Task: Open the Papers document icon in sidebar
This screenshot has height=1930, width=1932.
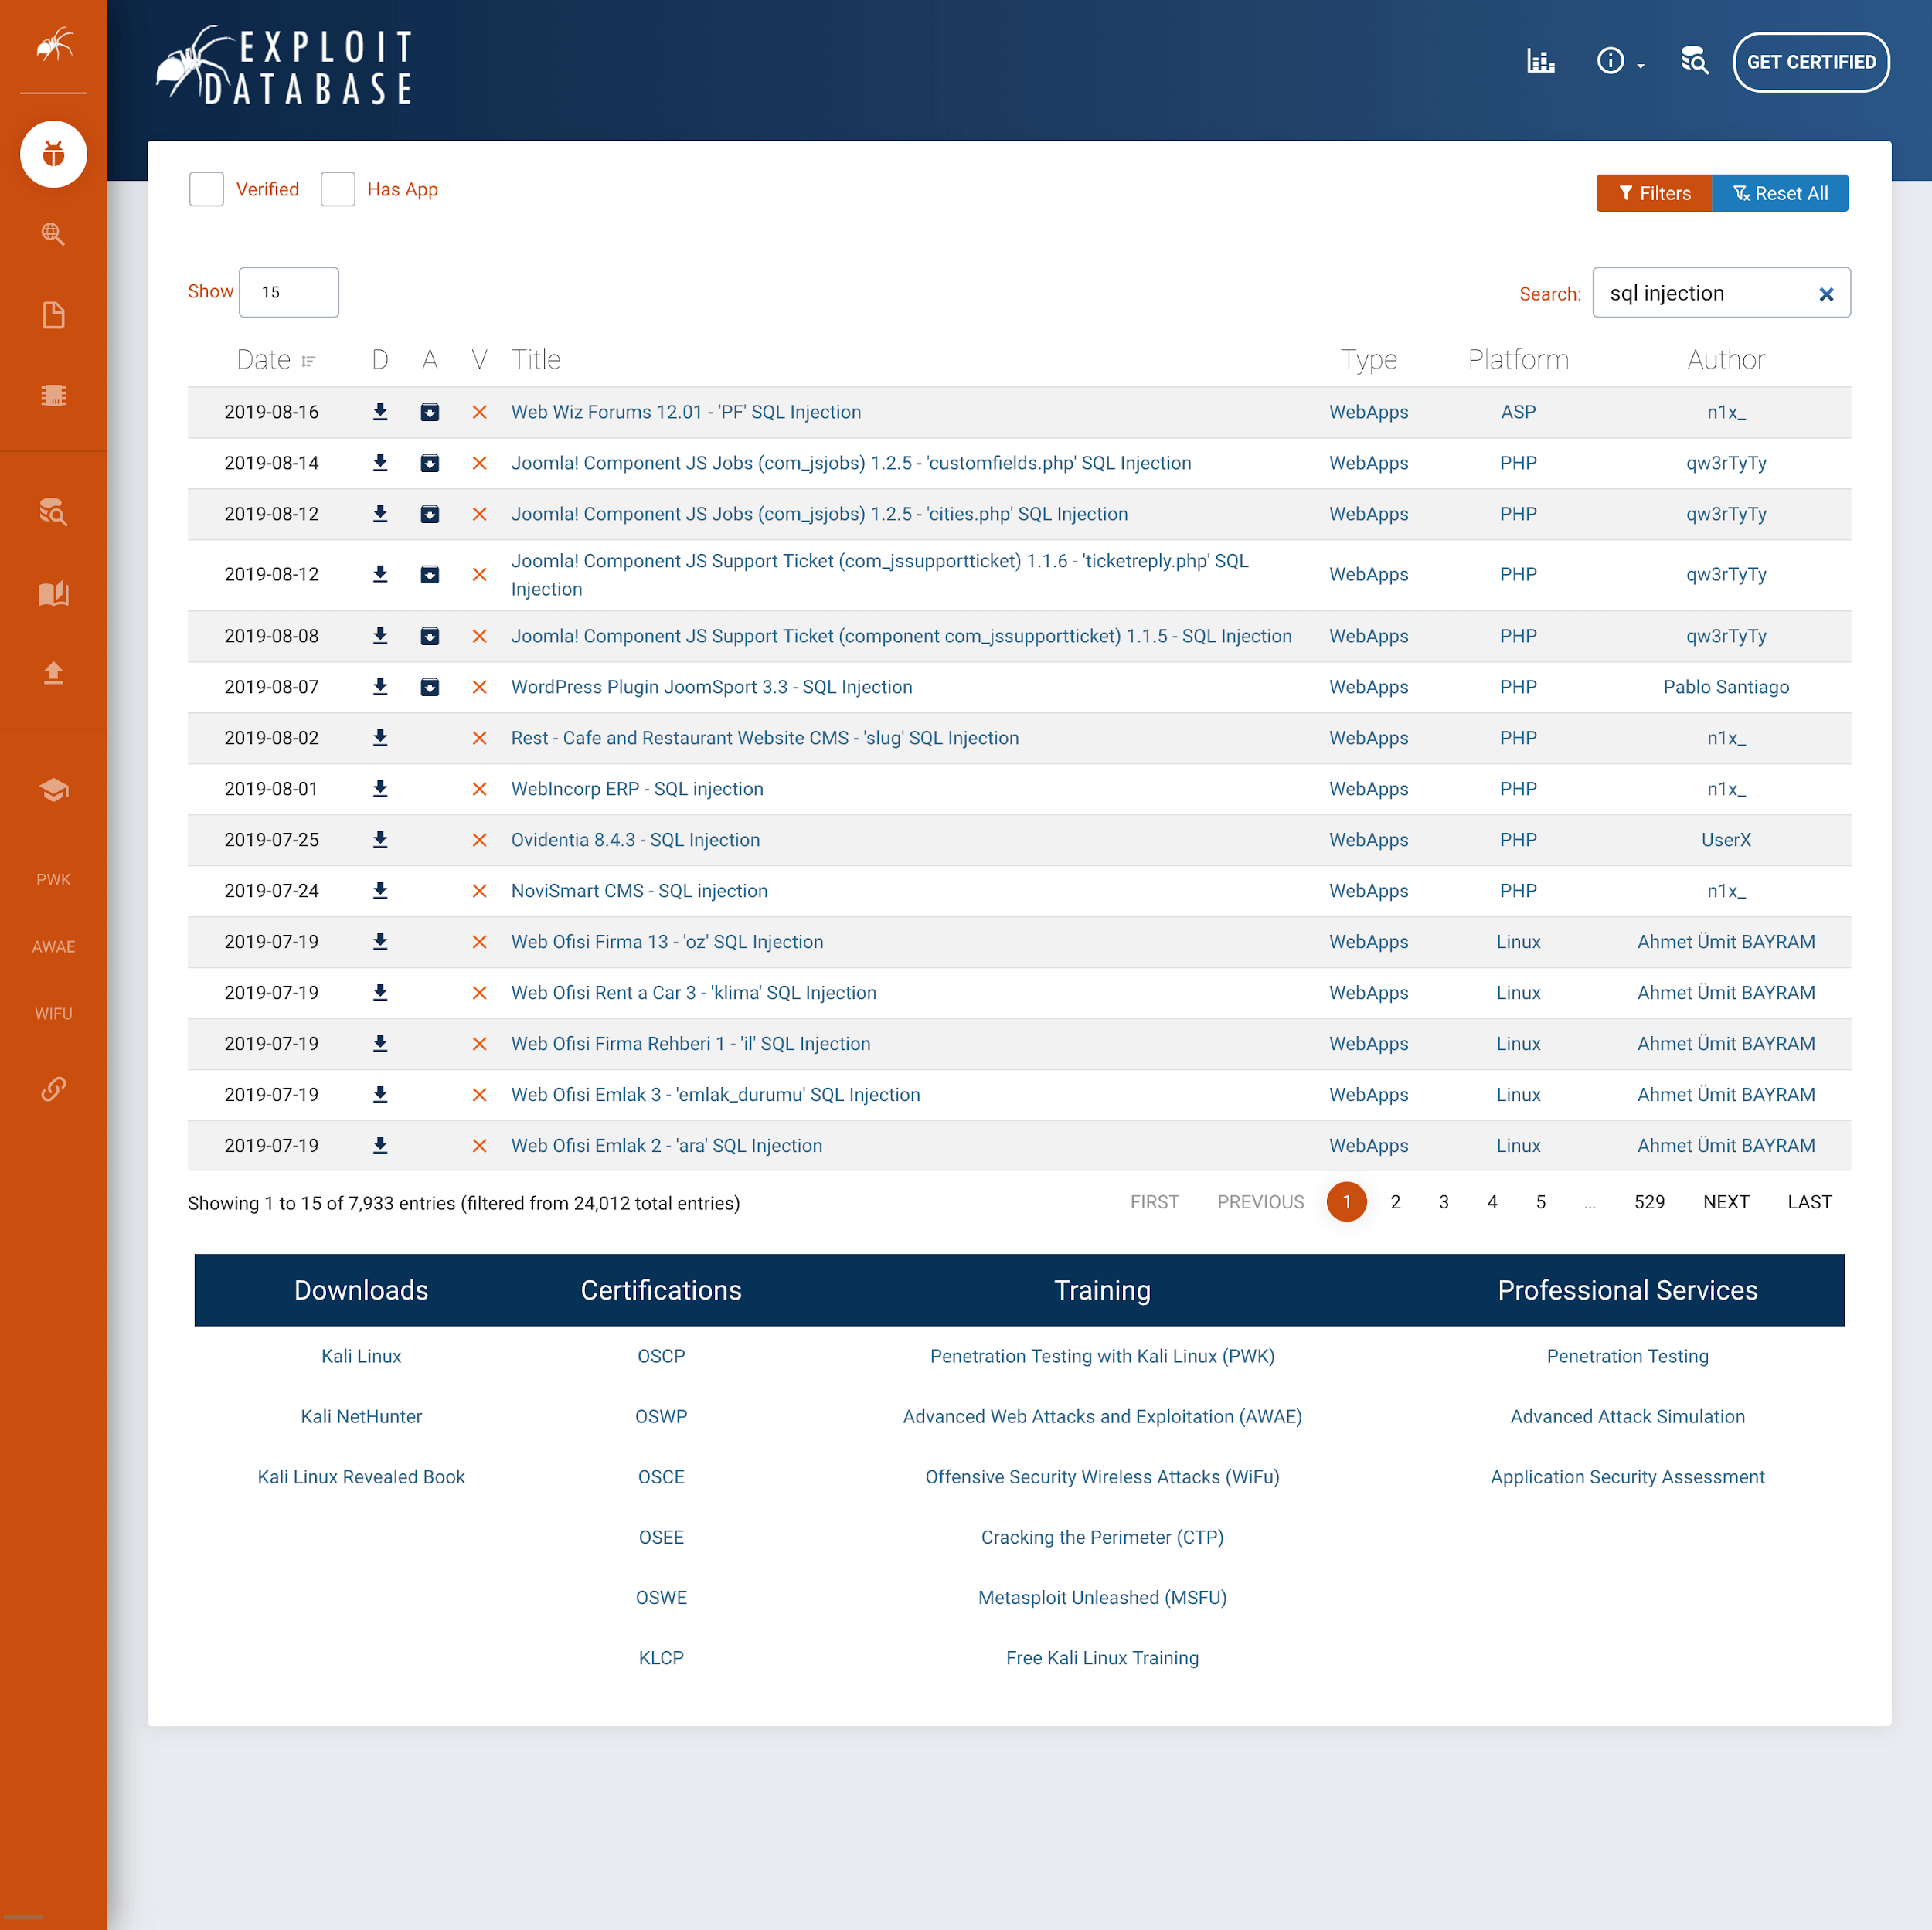Action: (x=54, y=315)
